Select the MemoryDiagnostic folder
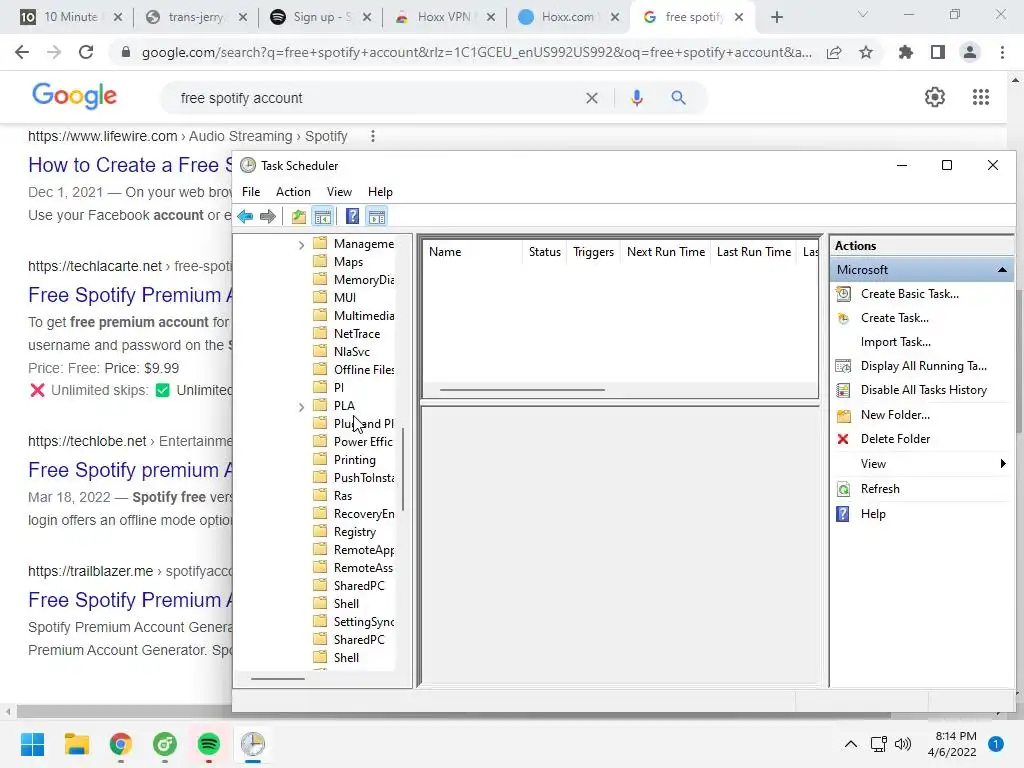Screen dimensions: 1024x768 click(x=364, y=280)
